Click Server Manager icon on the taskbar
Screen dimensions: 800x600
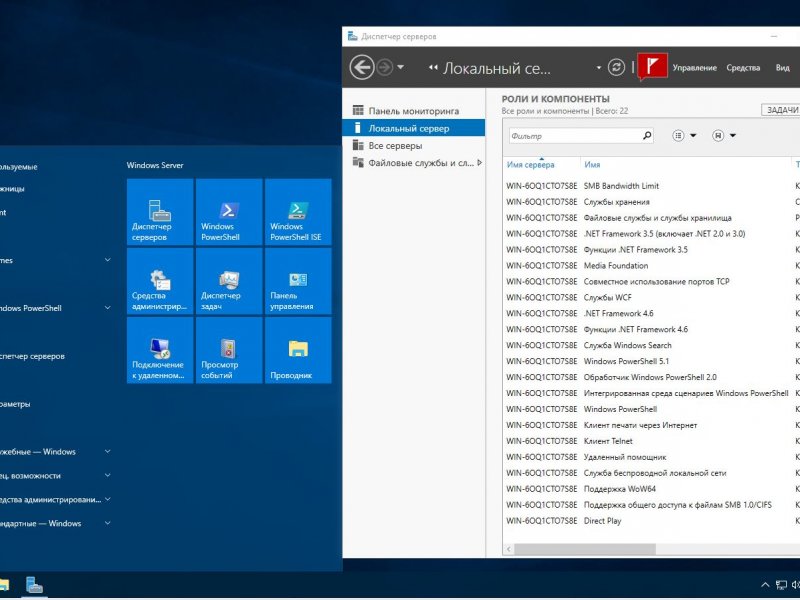pyautogui.click(x=34, y=585)
